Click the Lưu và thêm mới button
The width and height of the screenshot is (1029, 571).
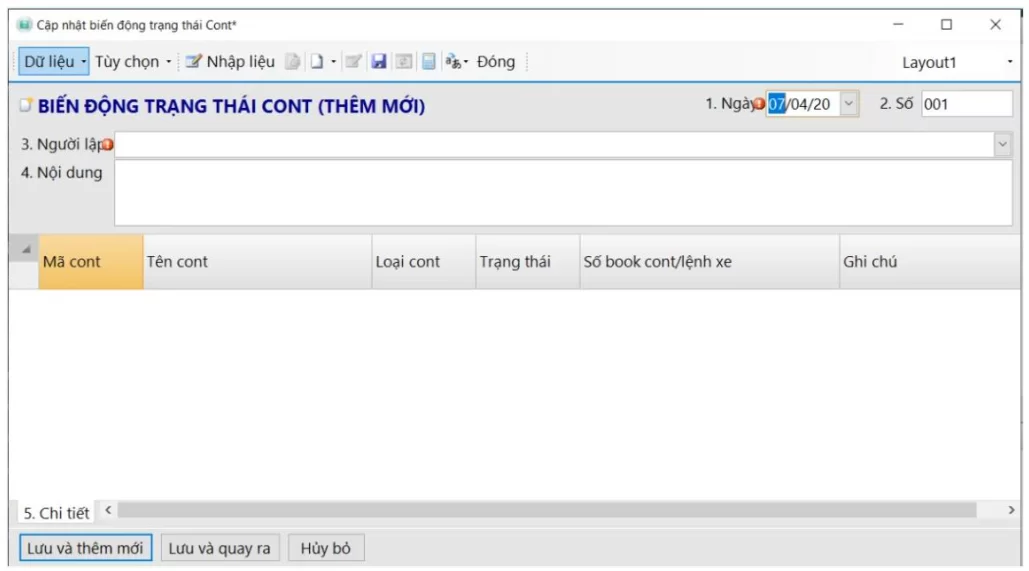[85, 548]
